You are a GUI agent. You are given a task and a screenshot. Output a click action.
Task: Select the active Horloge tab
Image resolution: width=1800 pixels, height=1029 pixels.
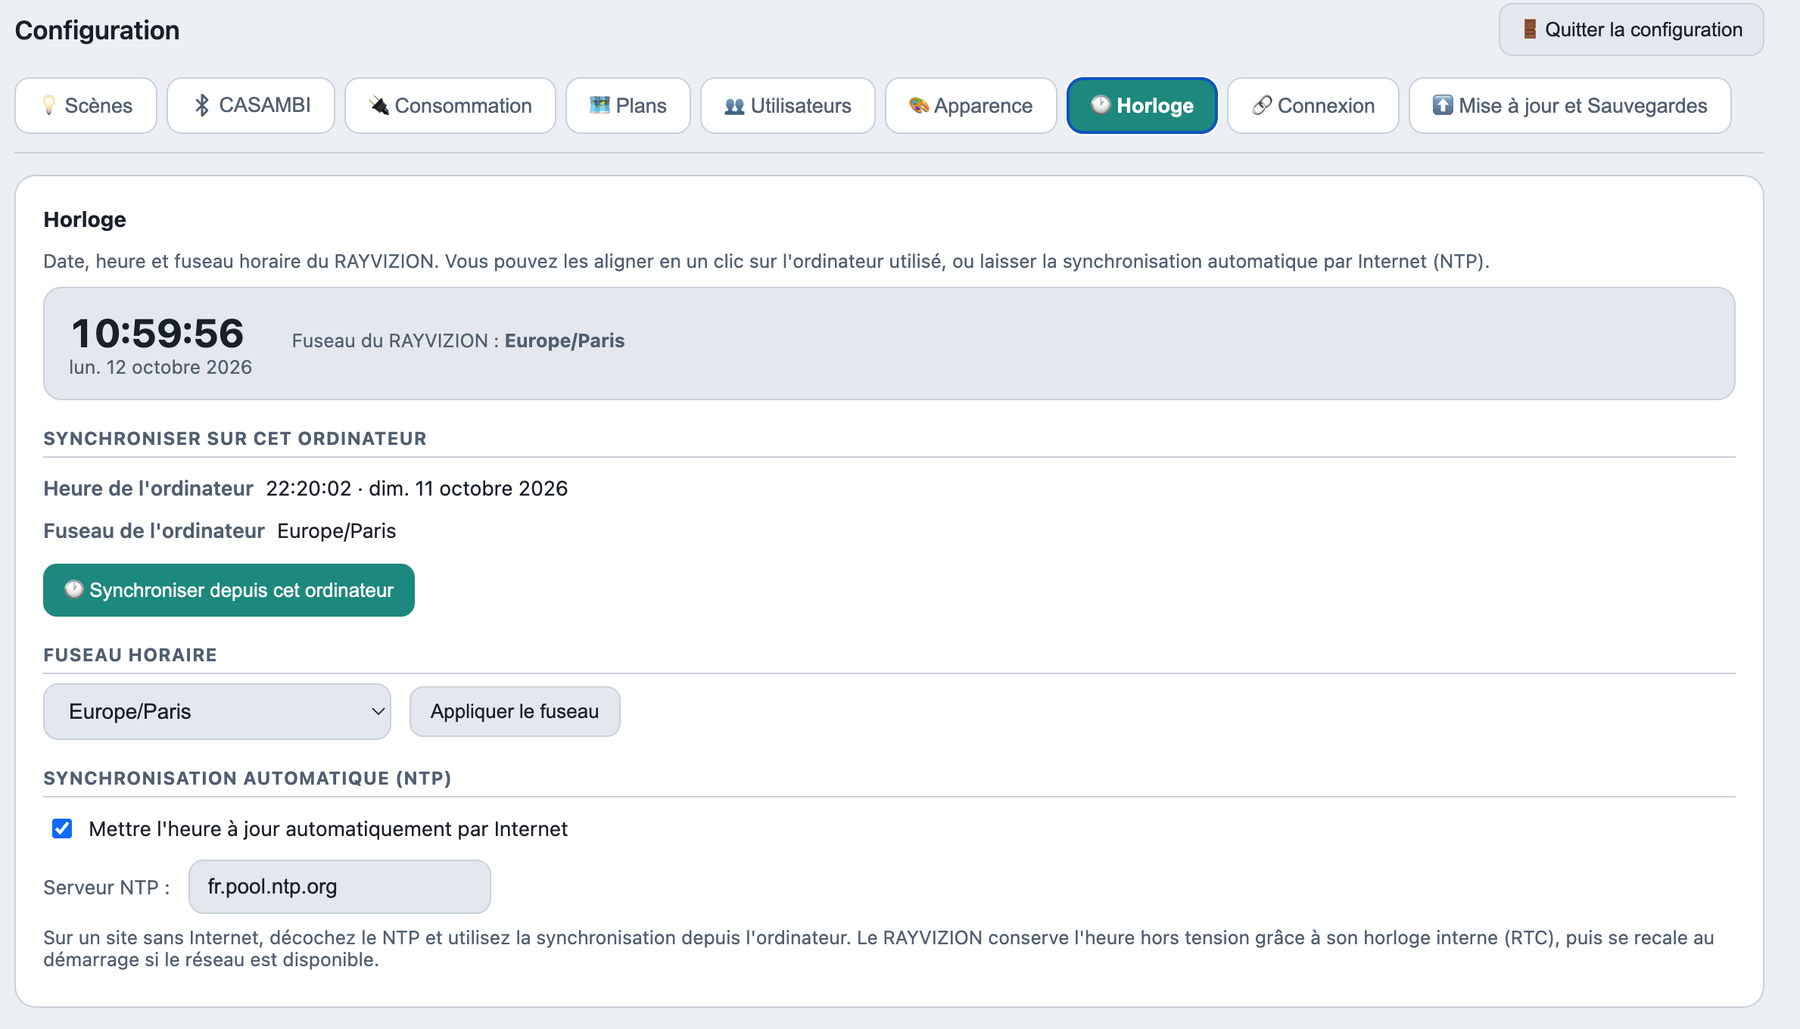coord(1142,105)
